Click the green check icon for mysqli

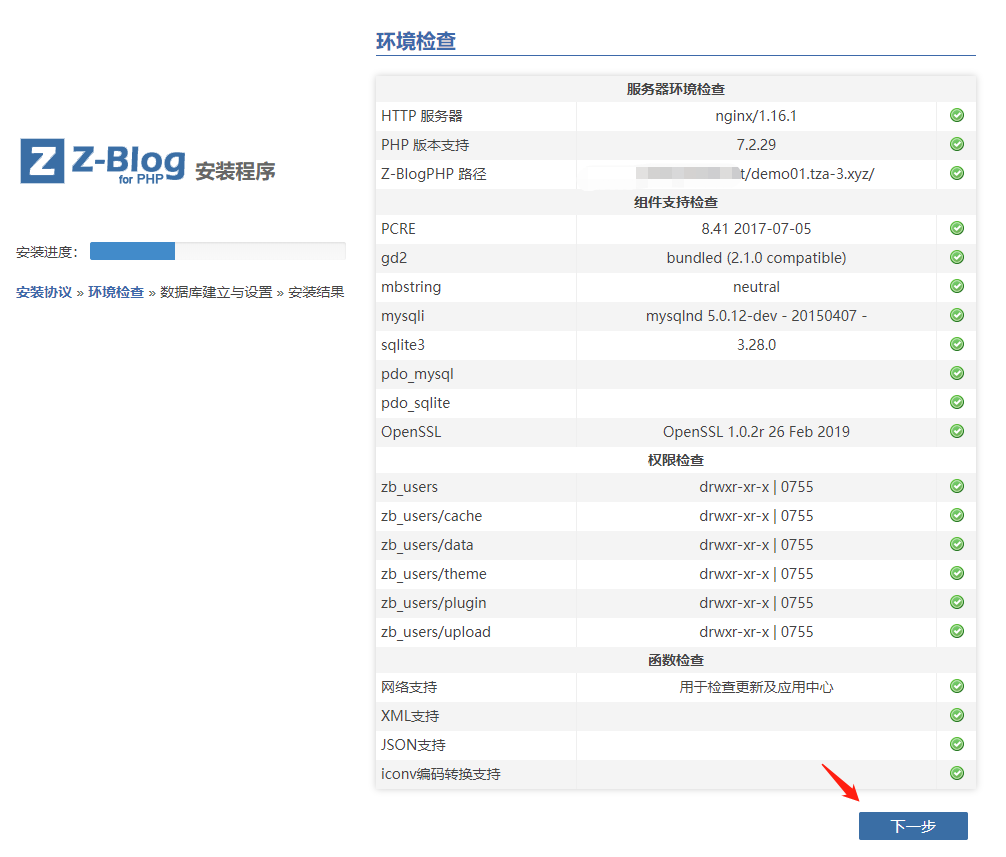coord(957,315)
